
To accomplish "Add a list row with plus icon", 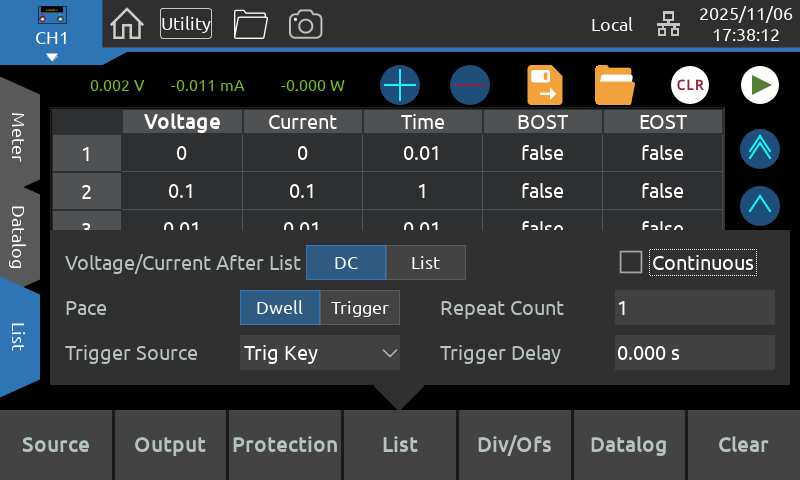I will pyautogui.click(x=400, y=86).
